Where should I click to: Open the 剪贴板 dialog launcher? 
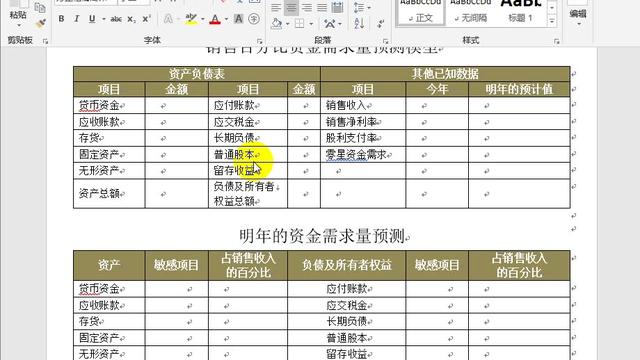45,41
